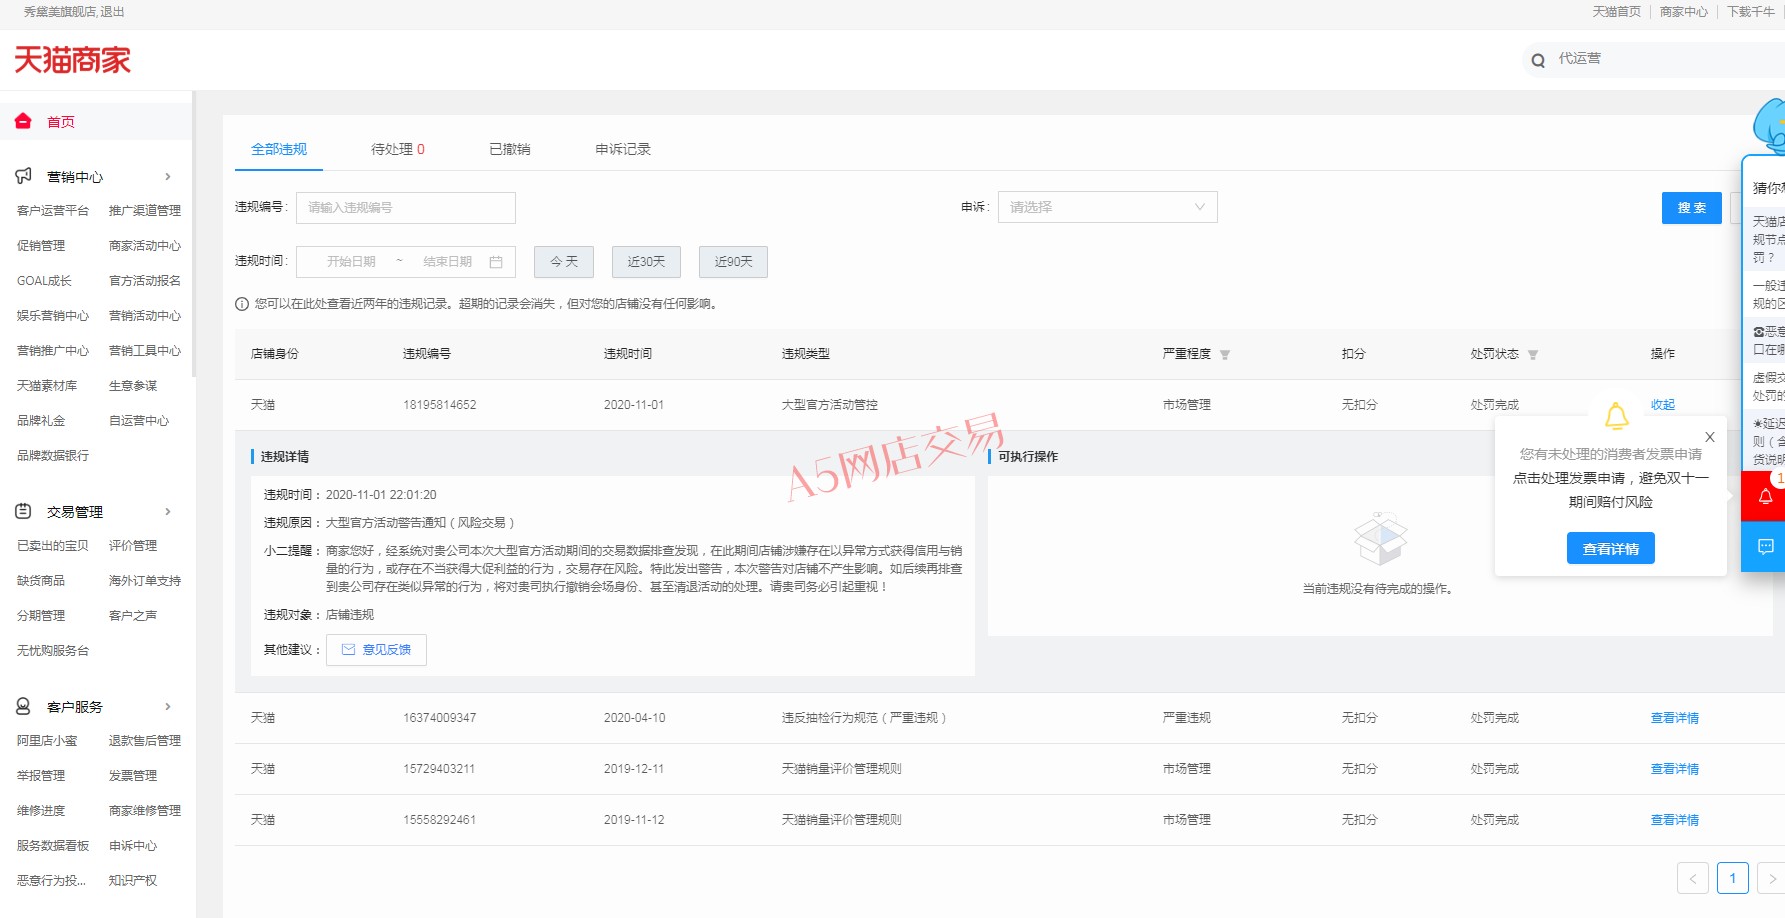1785x918 pixels.
Task: Click 大型官方活动管控 violation type cell
Action: pos(830,405)
